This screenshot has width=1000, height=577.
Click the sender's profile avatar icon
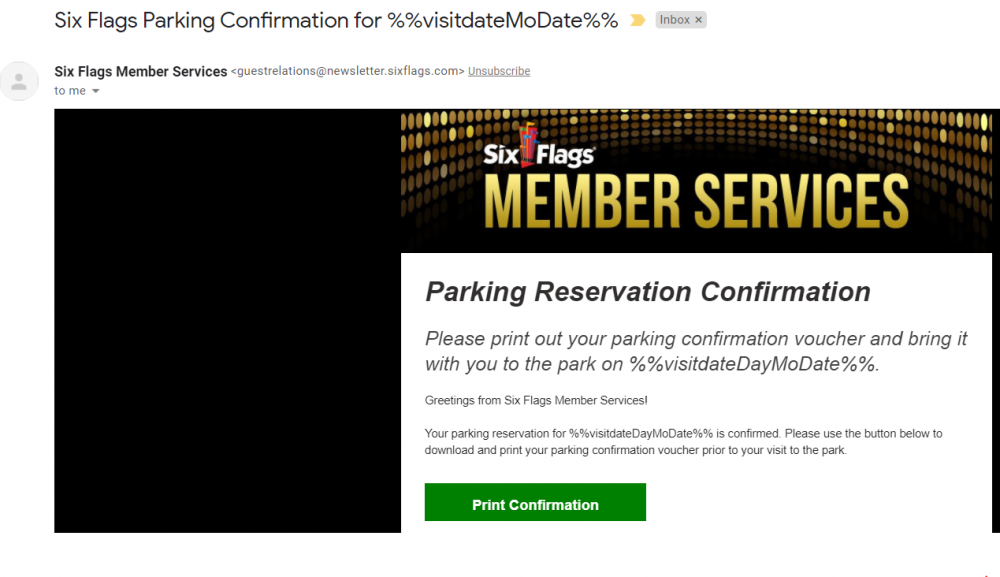pos(20,81)
